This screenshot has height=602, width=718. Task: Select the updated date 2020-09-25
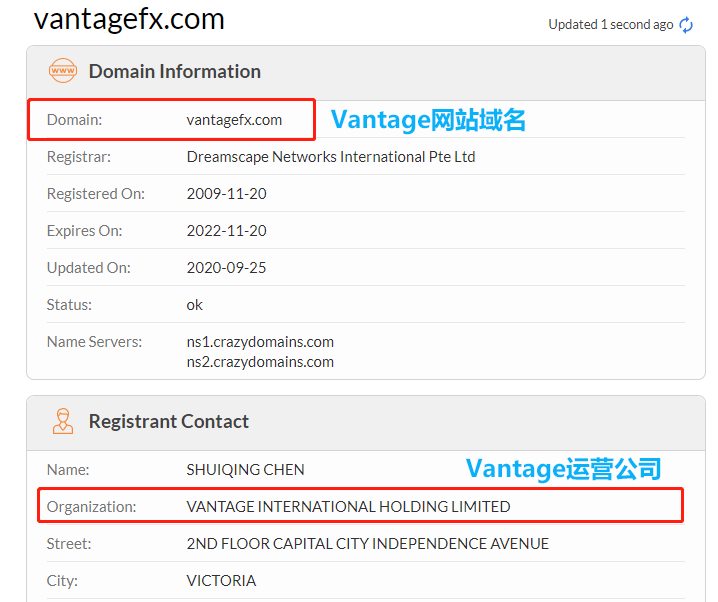coord(226,268)
